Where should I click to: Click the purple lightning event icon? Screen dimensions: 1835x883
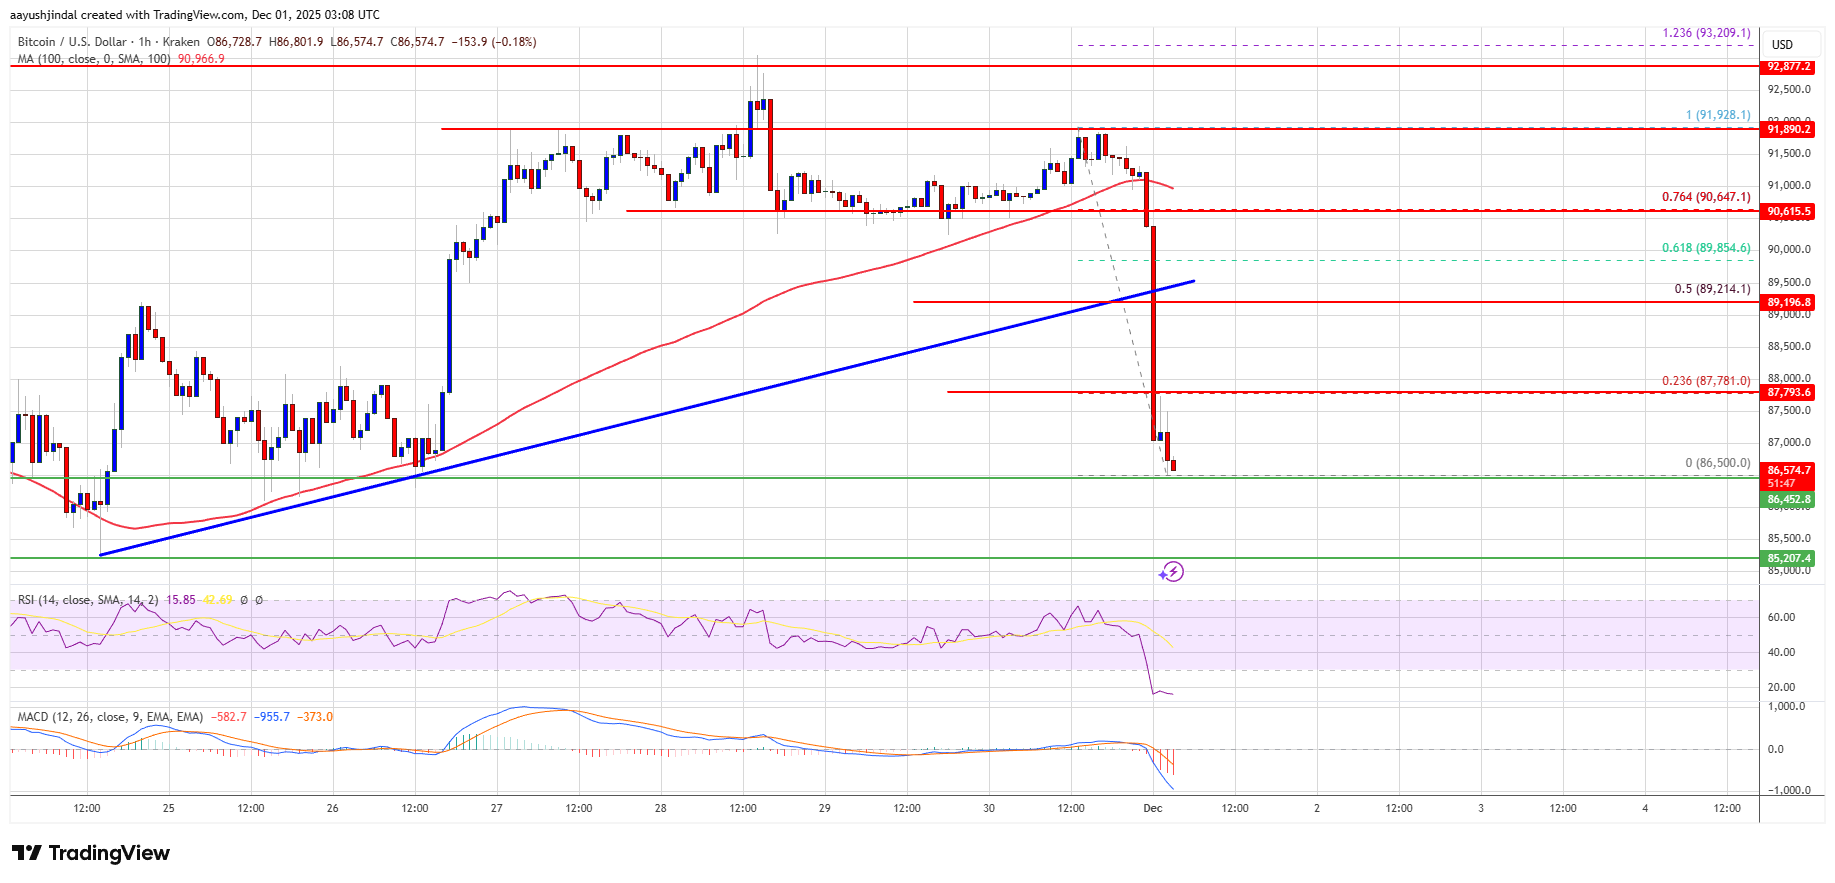coord(1171,572)
